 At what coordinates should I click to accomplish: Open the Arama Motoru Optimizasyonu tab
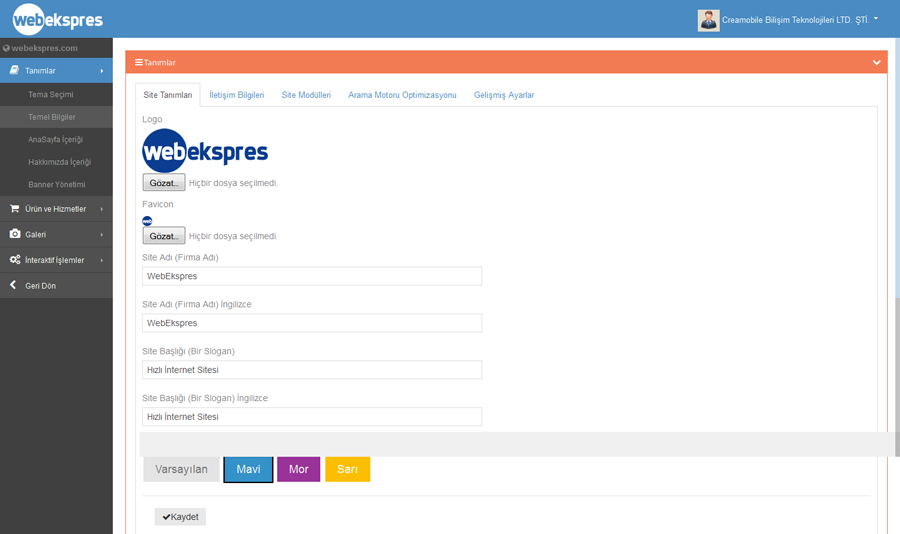pyautogui.click(x=402, y=95)
